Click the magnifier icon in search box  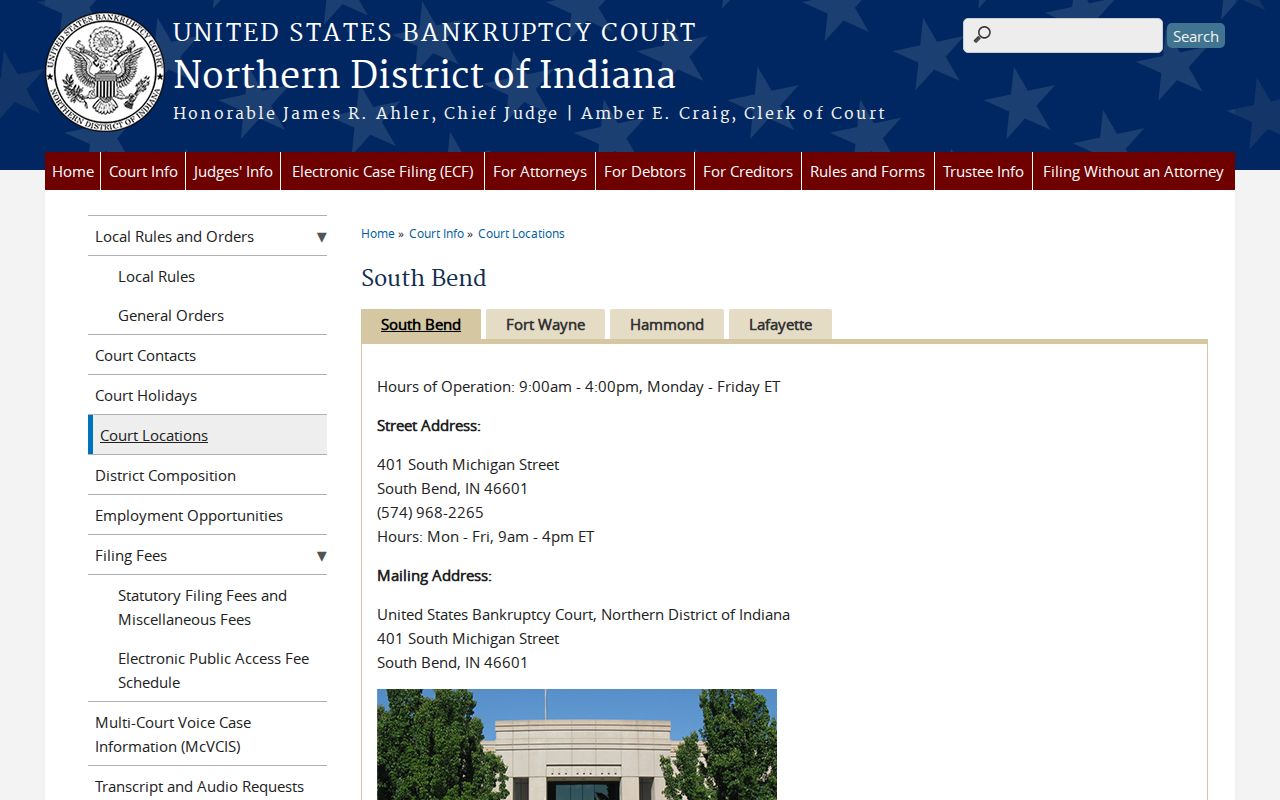pos(983,36)
